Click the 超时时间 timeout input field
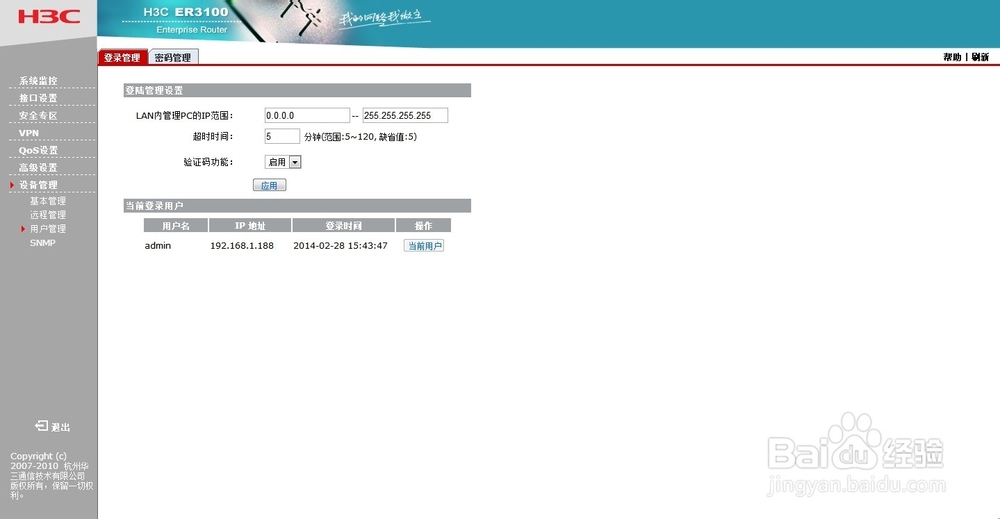The width and height of the screenshot is (1000, 519). coord(282,136)
